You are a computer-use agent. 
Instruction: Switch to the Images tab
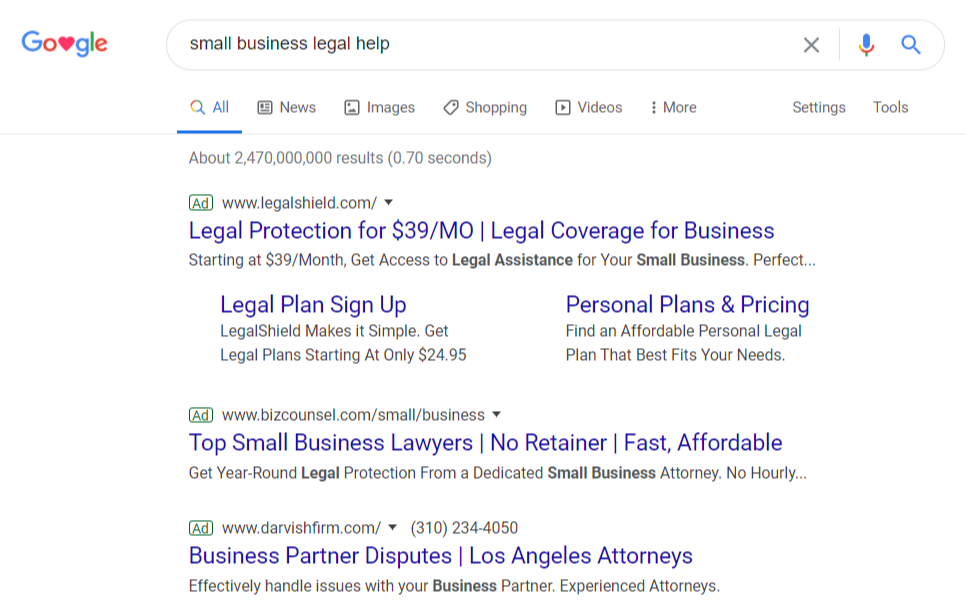point(379,108)
